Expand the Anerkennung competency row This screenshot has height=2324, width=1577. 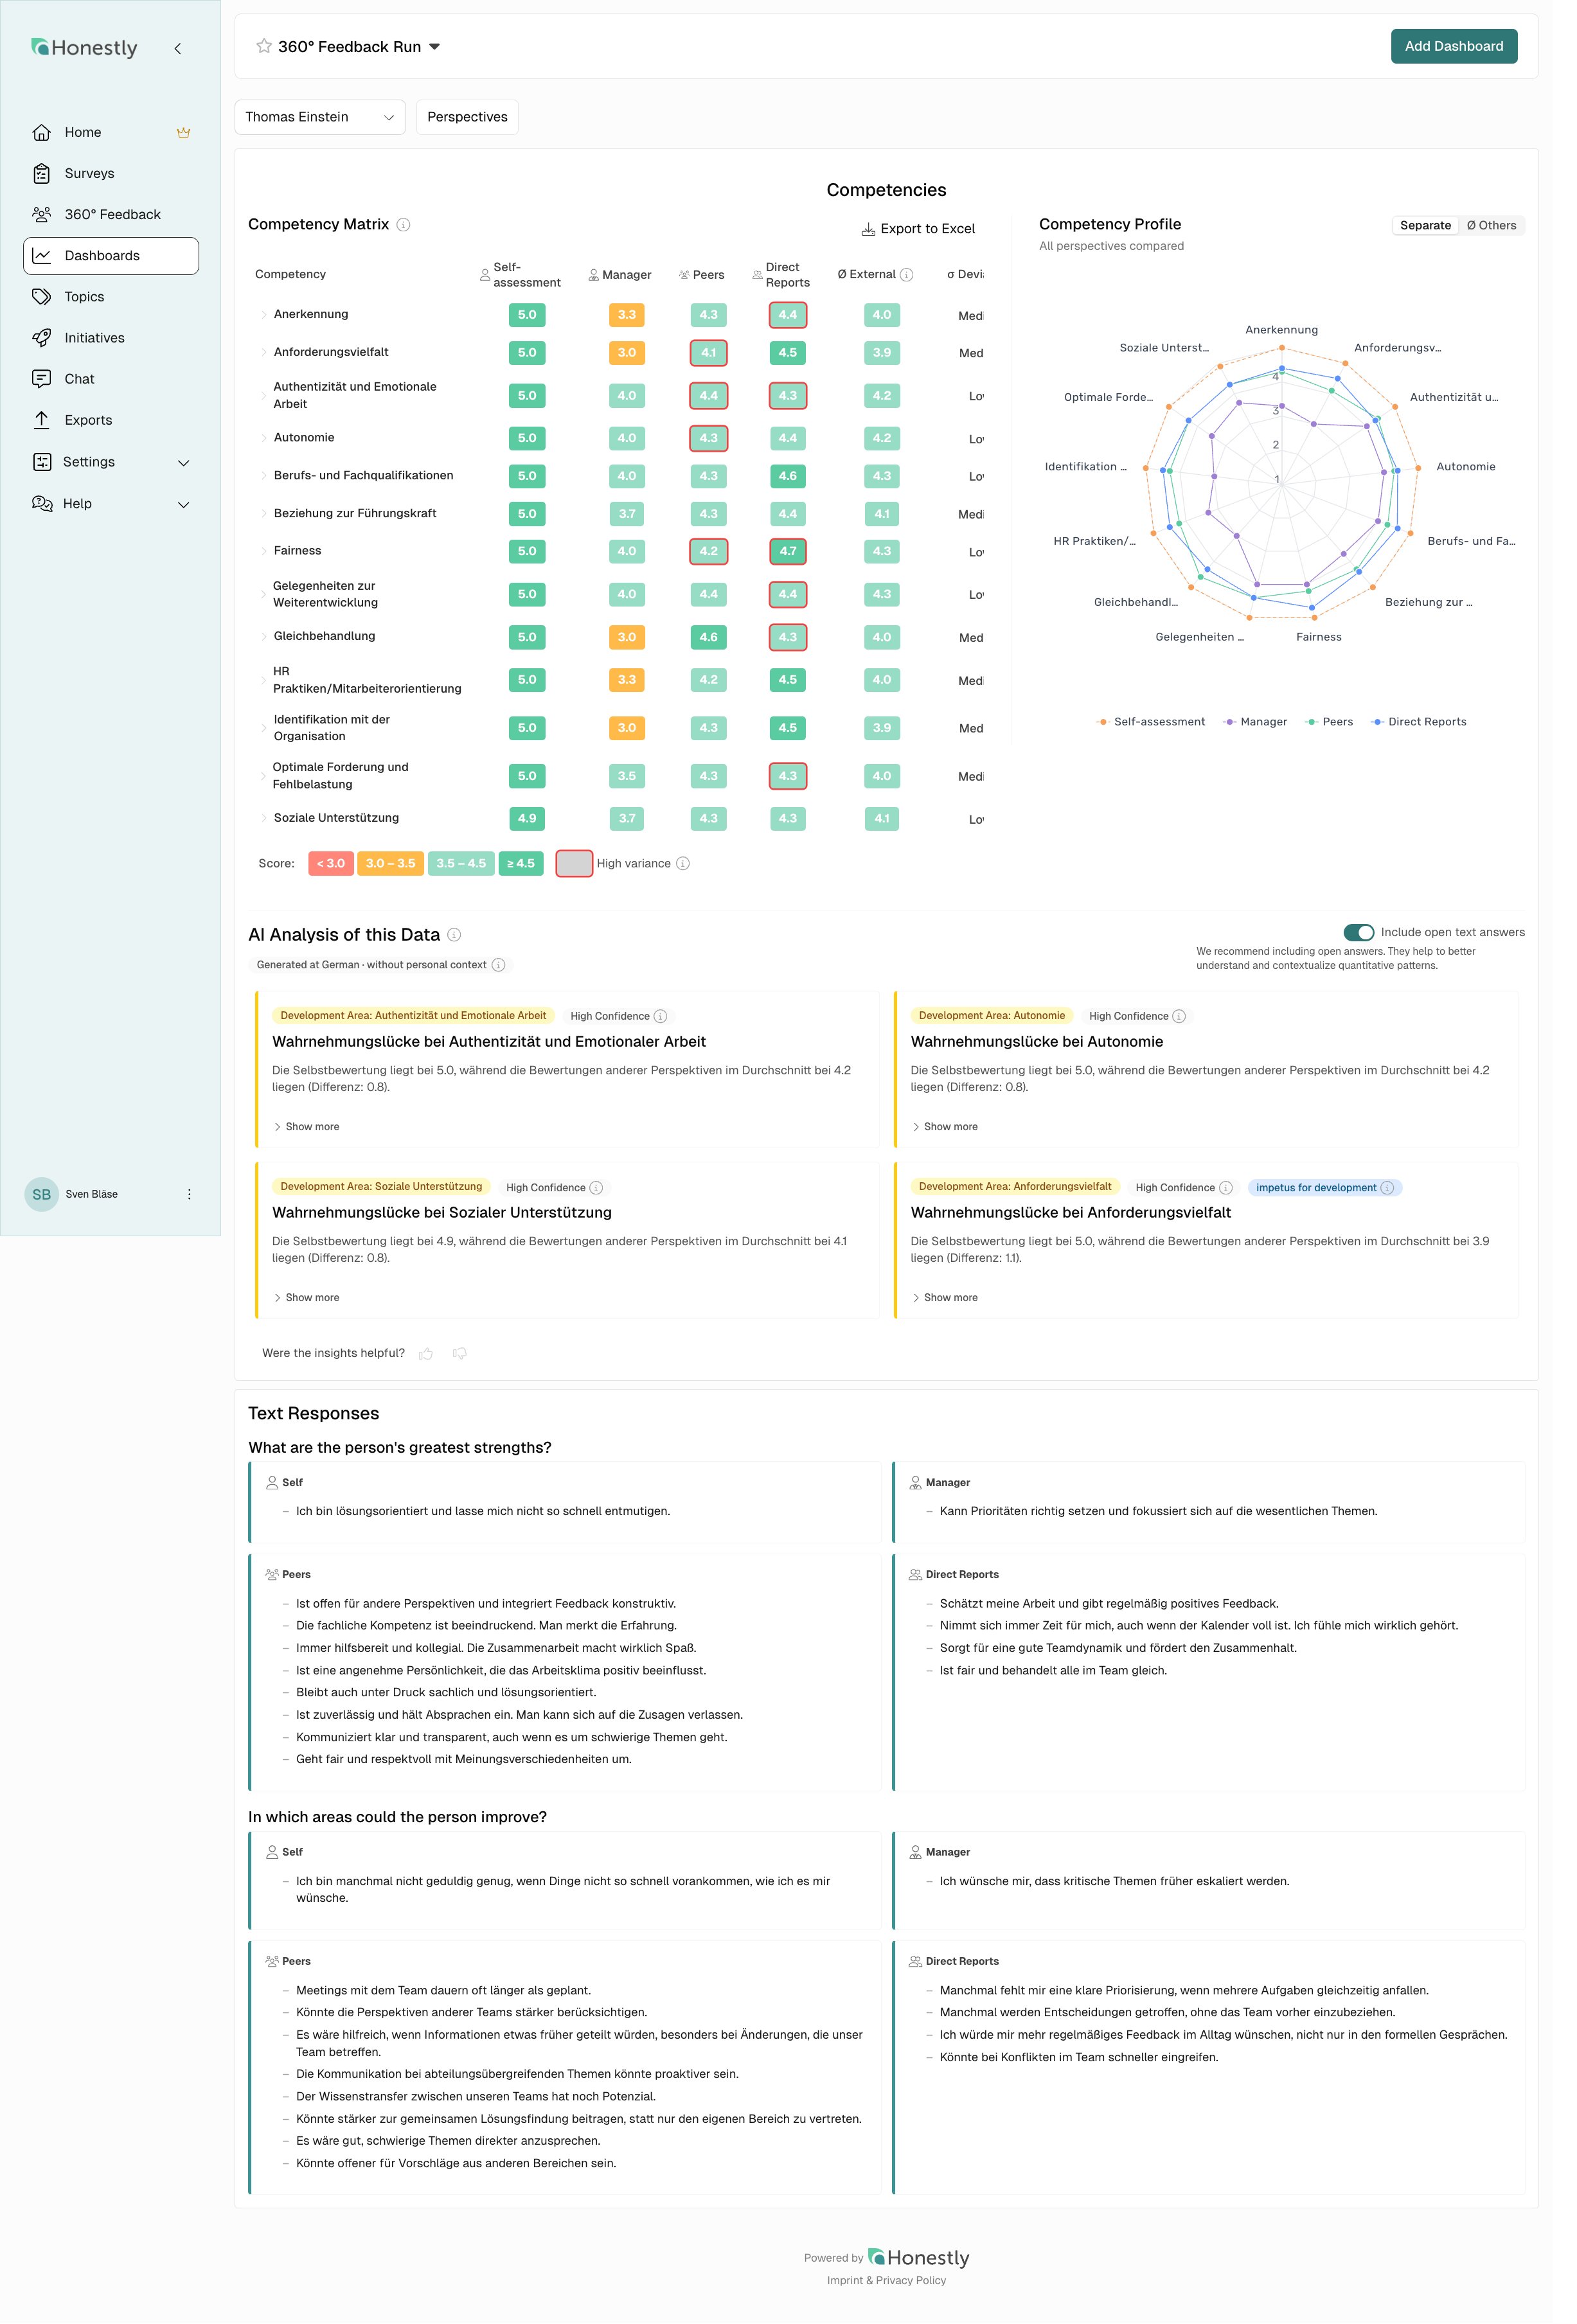[x=264, y=315]
